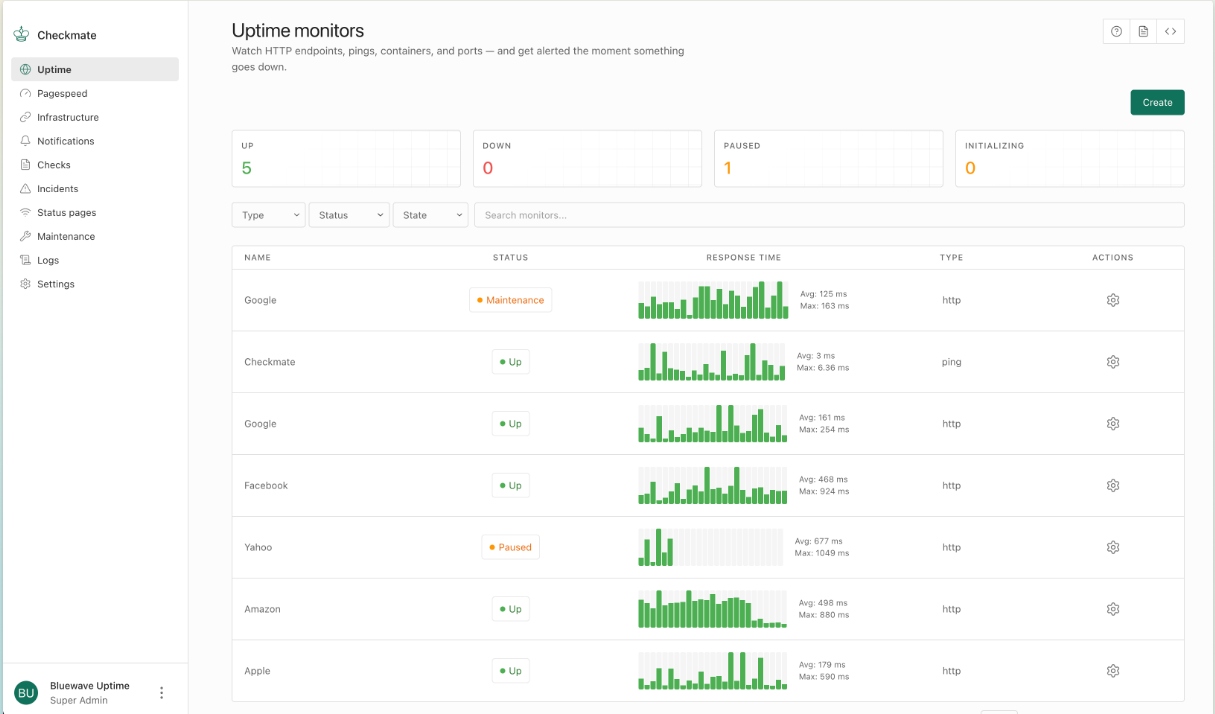Click the Create button
Image resolution: width=1215 pixels, height=714 pixels.
click(1157, 102)
